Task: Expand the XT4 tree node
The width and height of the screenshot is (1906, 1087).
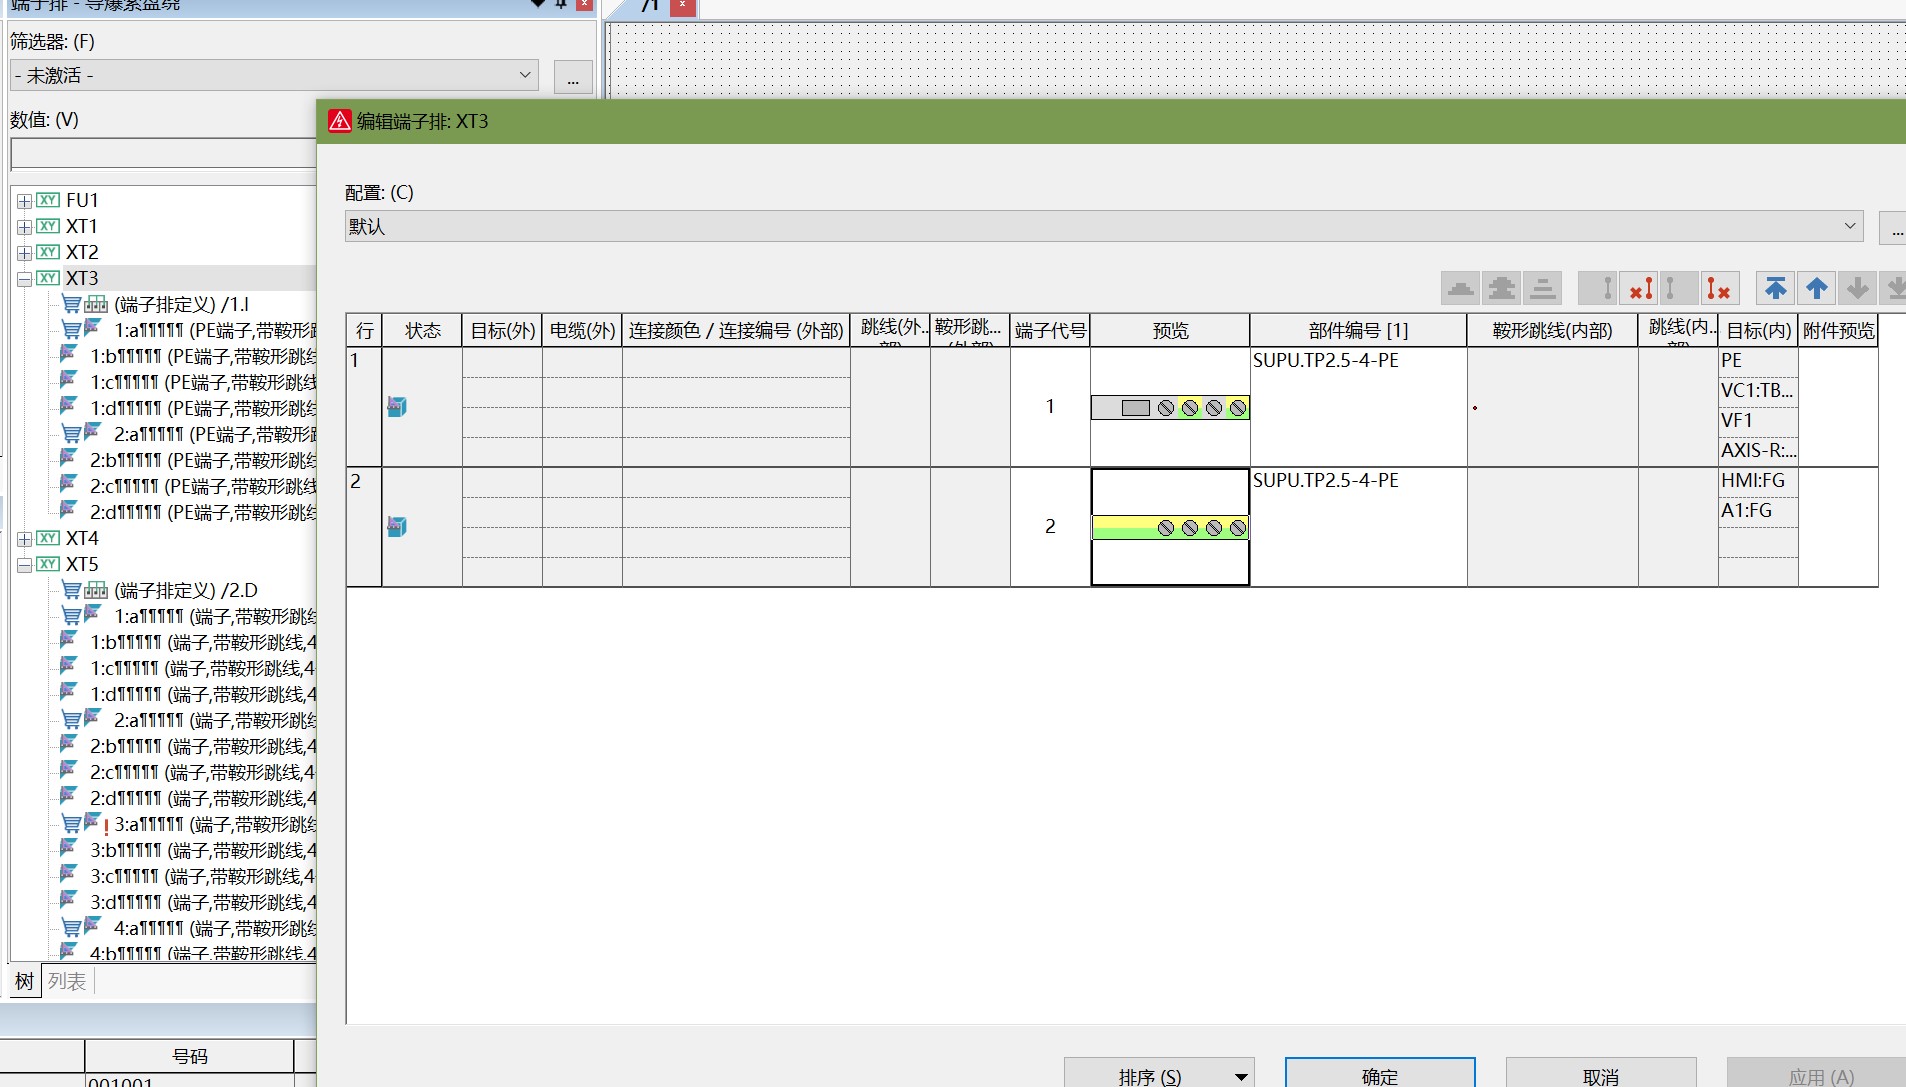Action: [25, 539]
